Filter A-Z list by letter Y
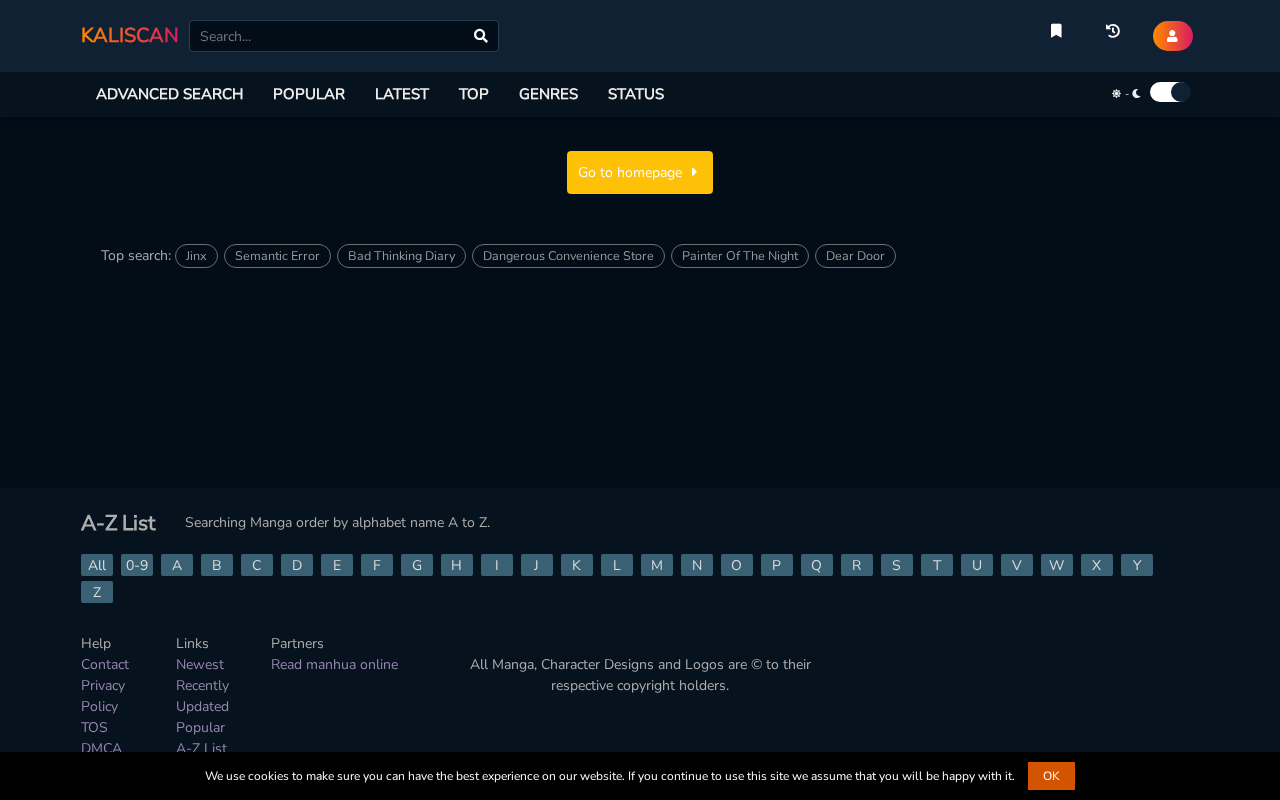1280x800 pixels. [x=1137, y=565]
